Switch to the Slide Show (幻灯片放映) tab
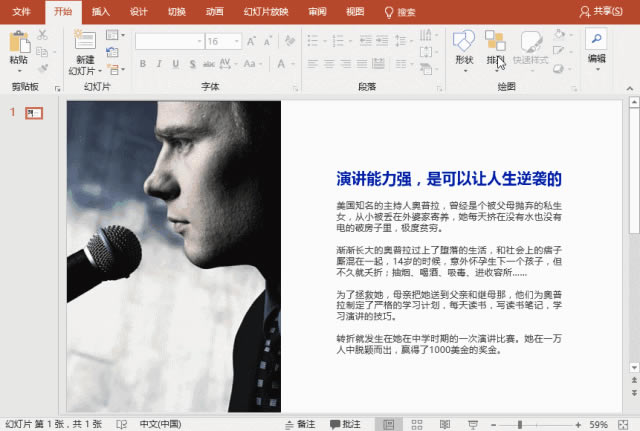The height and width of the screenshot is (431, 640). (266, 12)
